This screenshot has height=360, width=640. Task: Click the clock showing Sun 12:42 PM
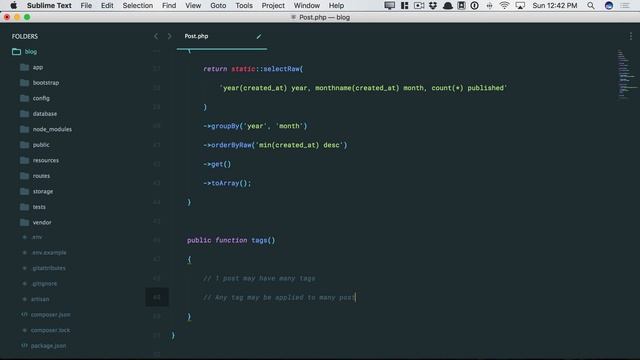point(555,5)
